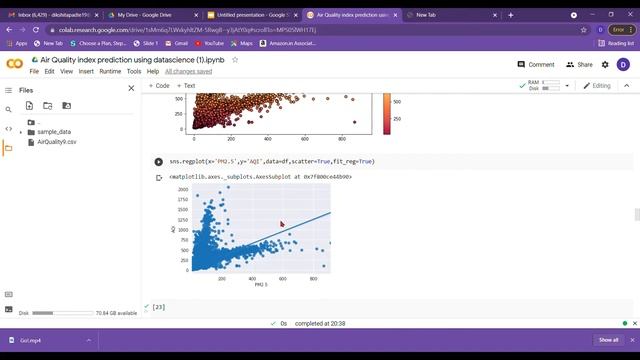
Task: Go to parent folder entry
Action: pyautogui.click(x=33, y=122)
